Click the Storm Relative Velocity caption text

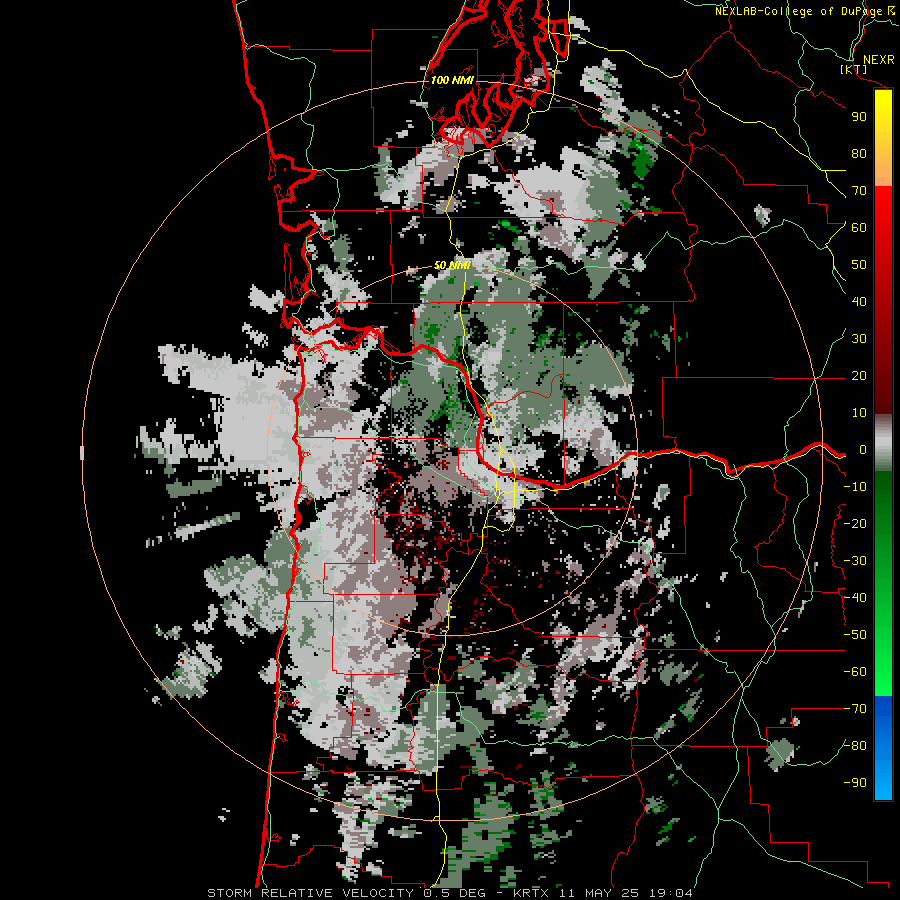pyautogui.click(x=449, y=893)
